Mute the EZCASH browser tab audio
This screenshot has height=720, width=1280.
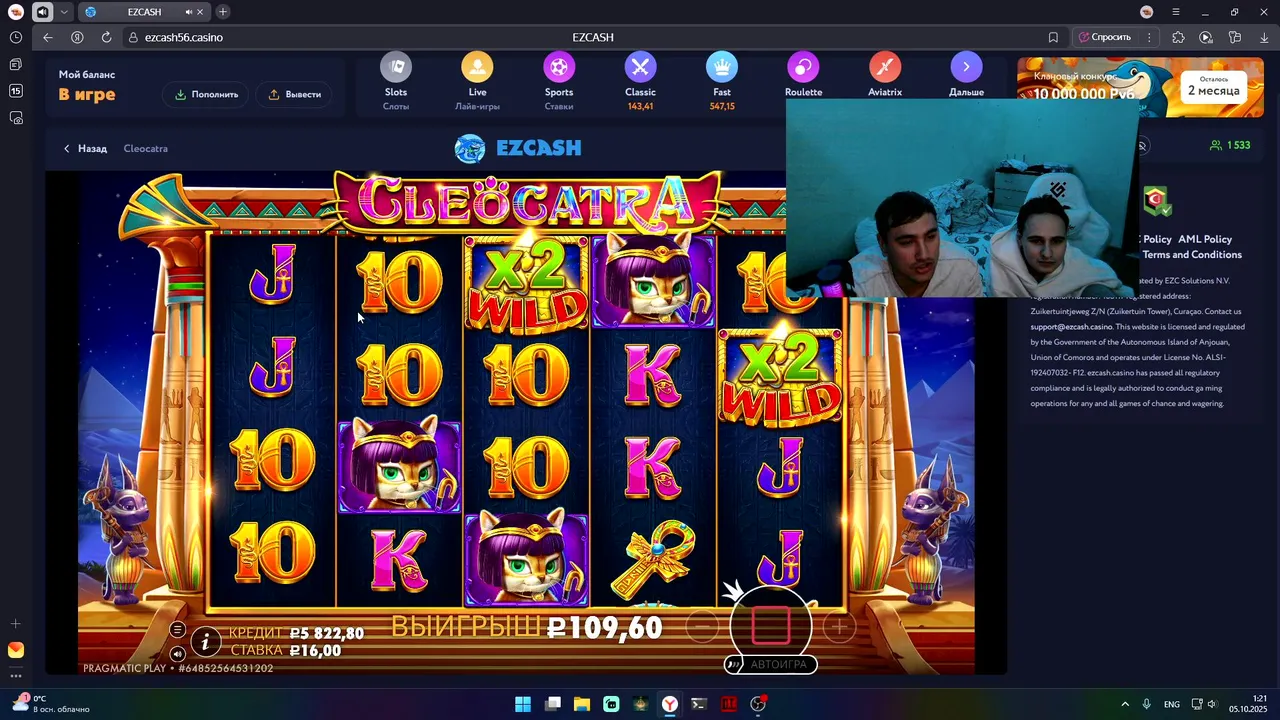(x=190, y=12)
